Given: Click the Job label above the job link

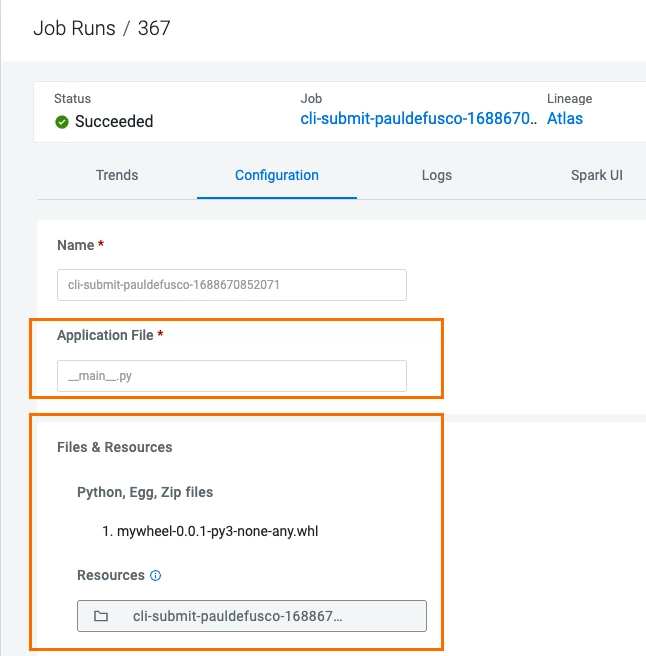Looking at the screenshot, I should click(311, 99).
